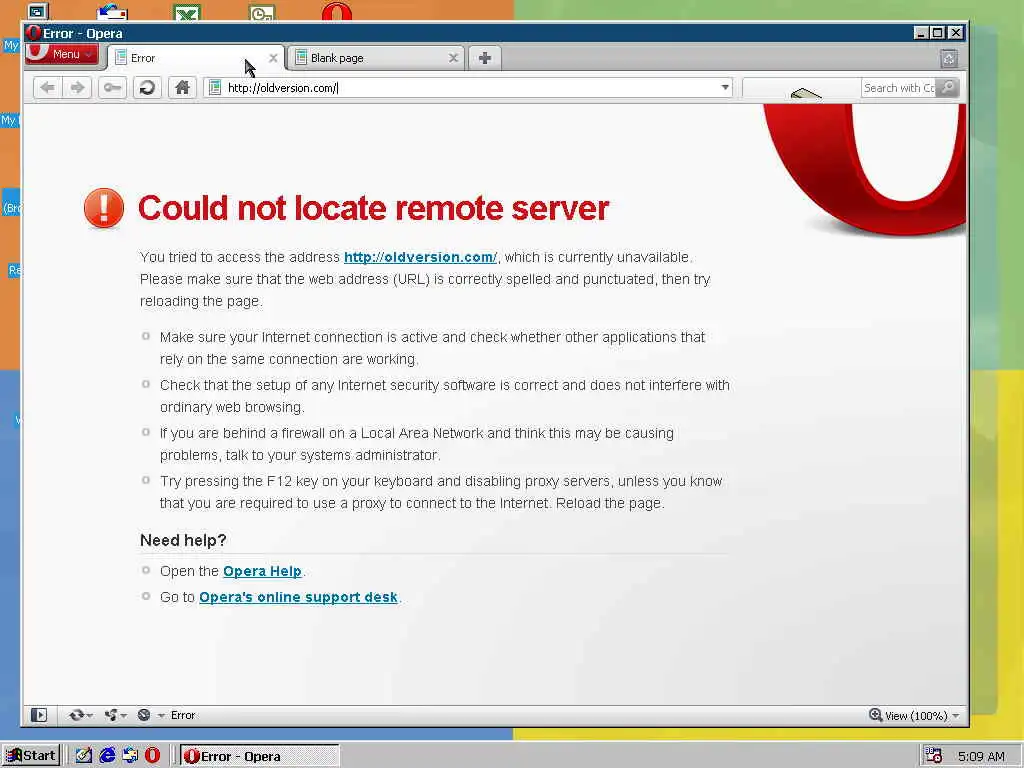Image resolution: width=1024 pixels, height=768 pixels.
Task: Follow the http://oldversion.com/ link
Action: point(420,257)
